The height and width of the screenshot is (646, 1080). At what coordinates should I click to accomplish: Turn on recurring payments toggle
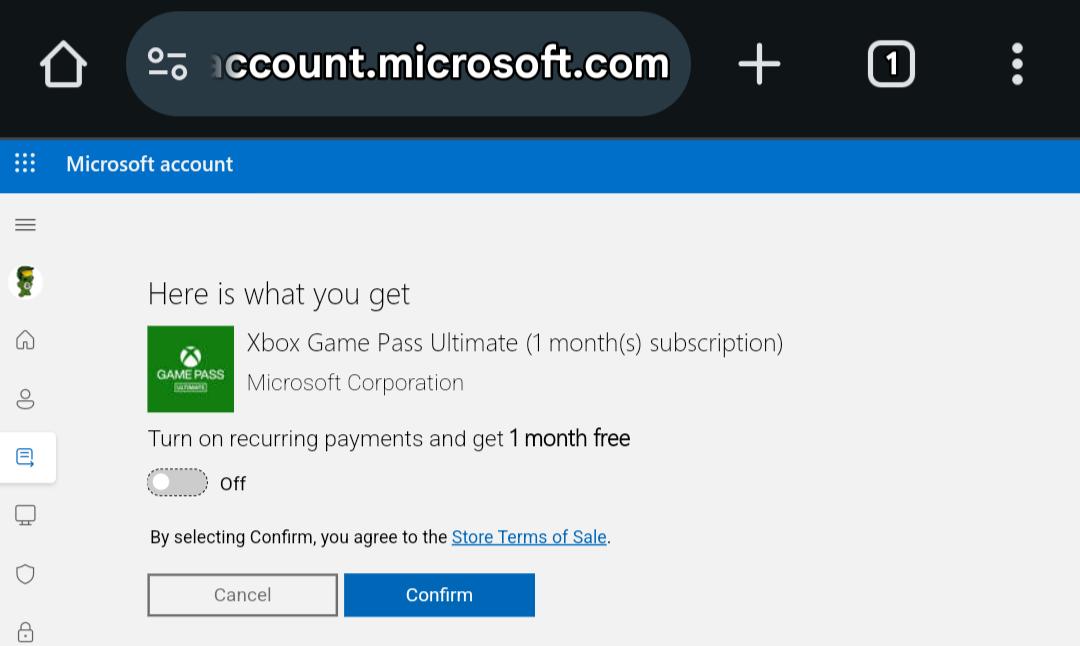pos(177,482)
